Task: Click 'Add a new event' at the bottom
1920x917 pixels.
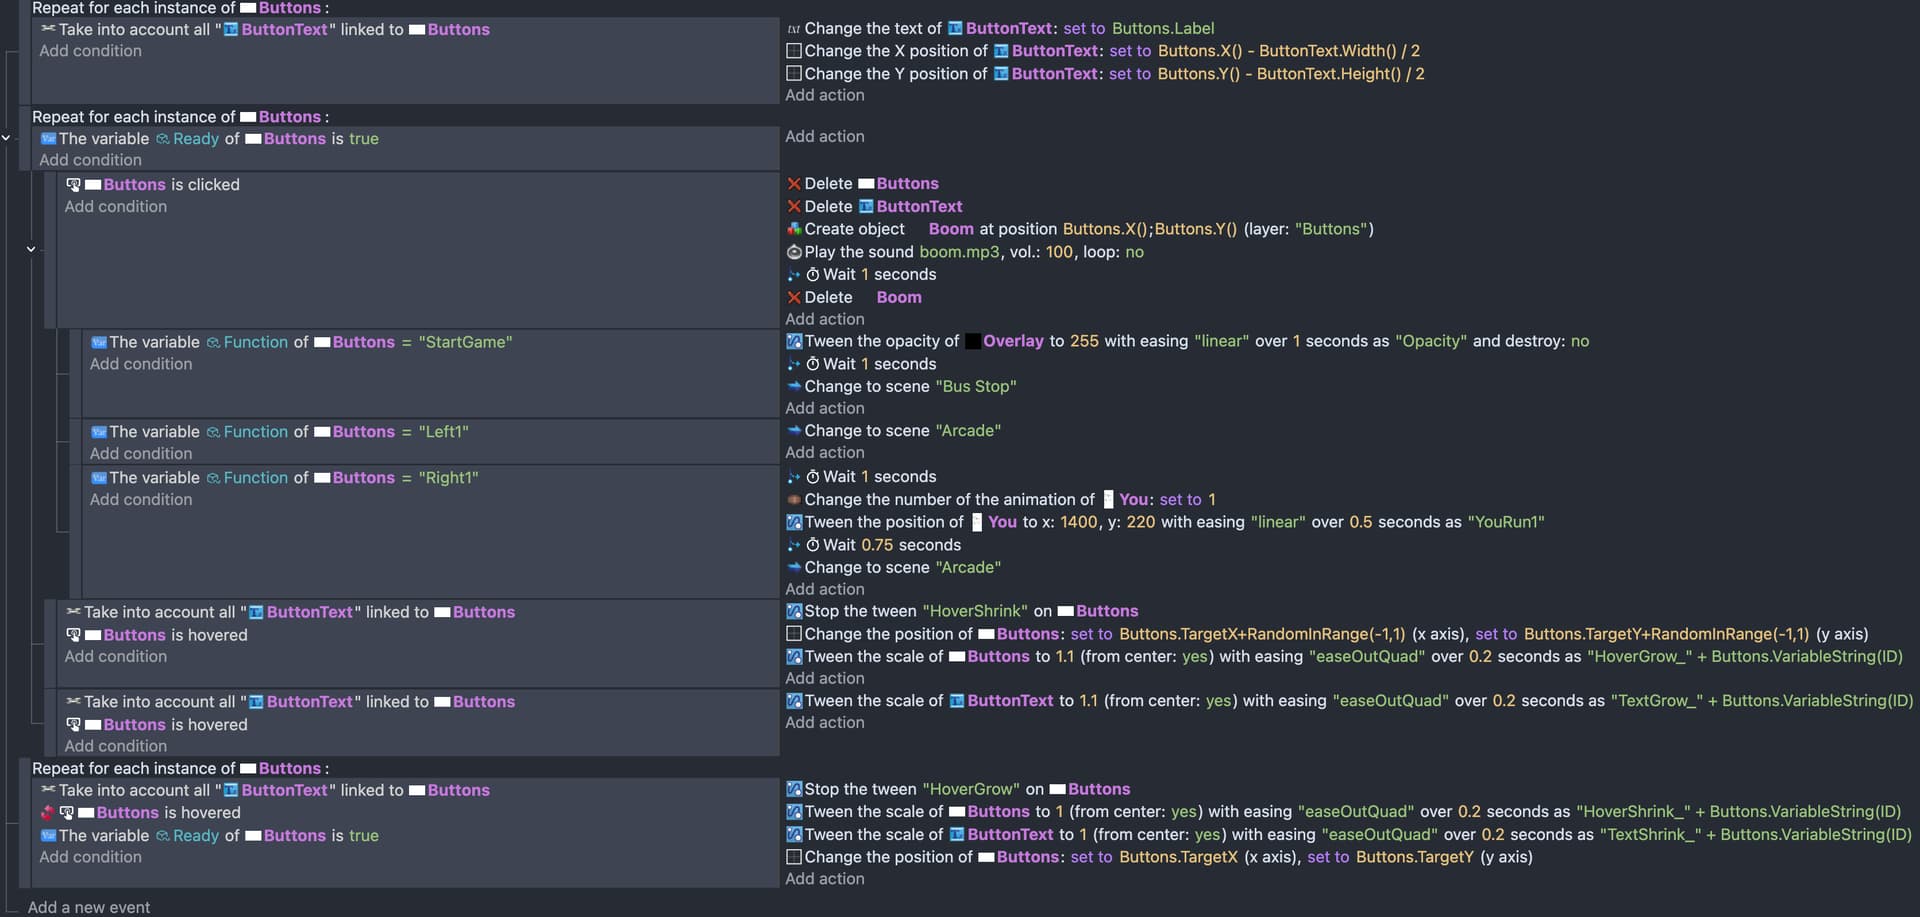Action: tap(89, 907)
